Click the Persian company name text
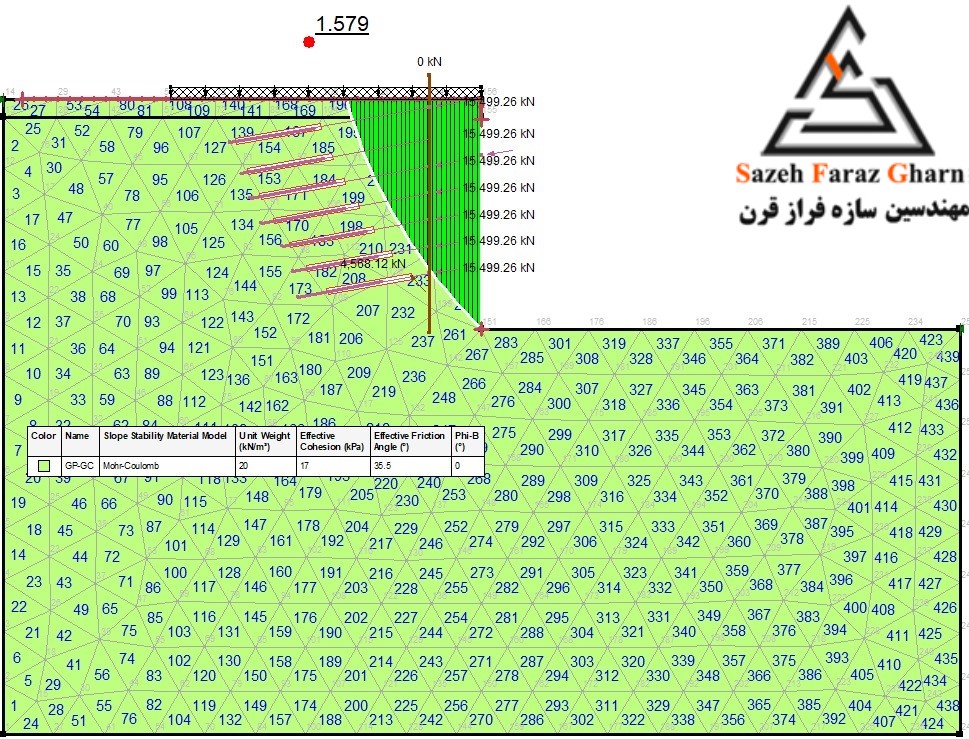Image resolution: width=969 pixels, height=739 pixels. (x=853, y=212)
